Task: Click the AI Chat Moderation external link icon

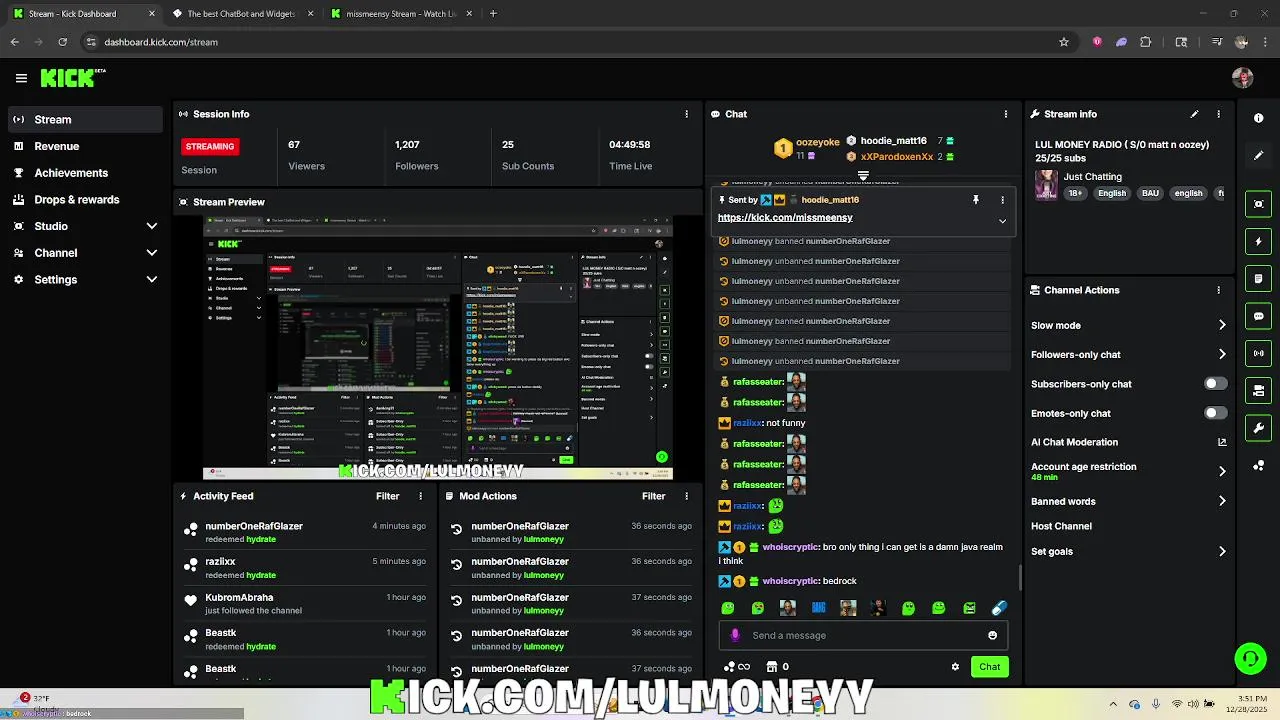Action: [x=1221, y=442]
